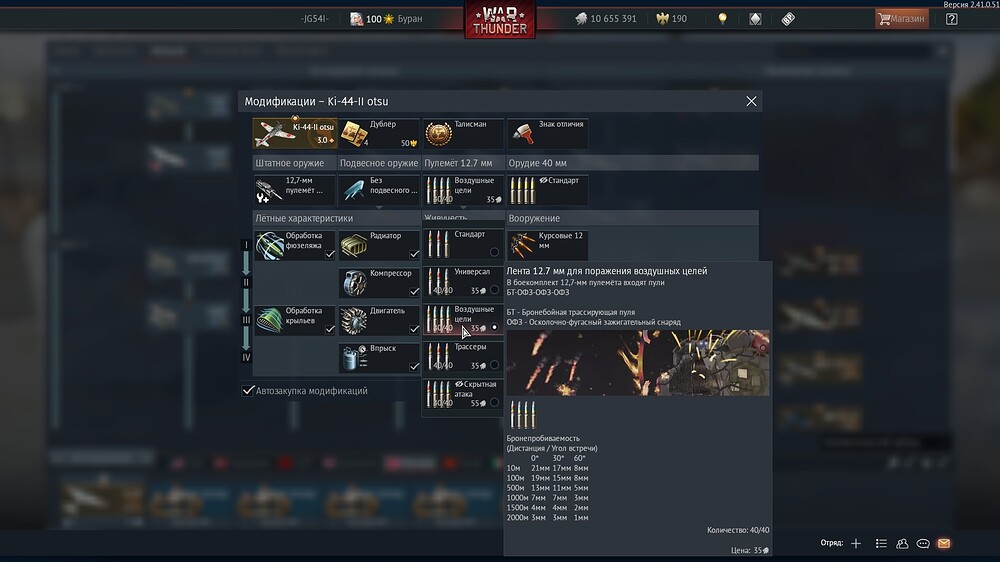The height and width of the screenshot is (562, 1000).
Task: Toggle Обработка фюзеляжа checkbox
Action: tap(329, 254)
